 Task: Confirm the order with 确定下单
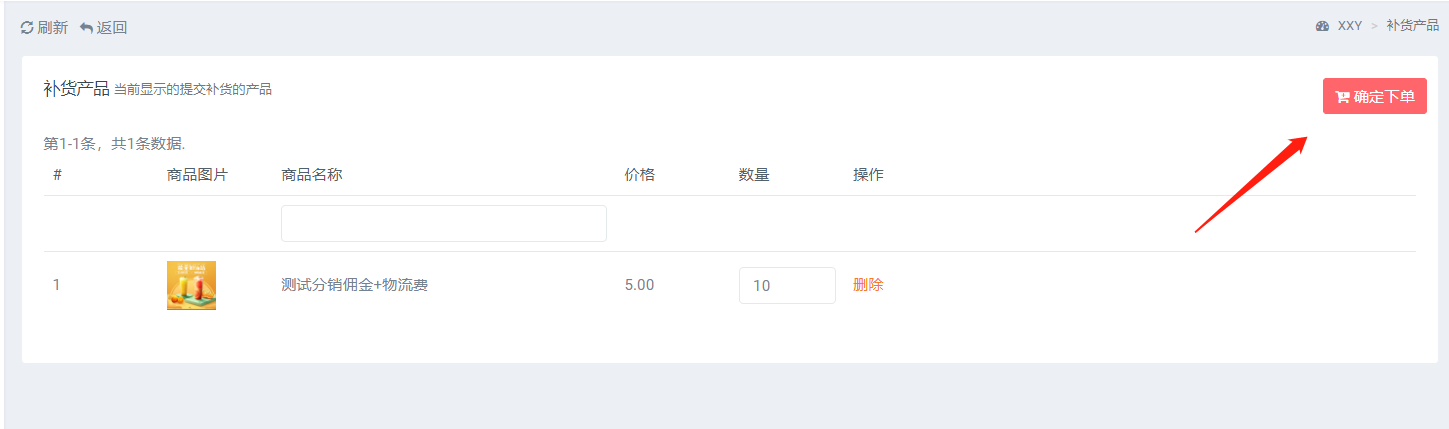(1375, 96)
